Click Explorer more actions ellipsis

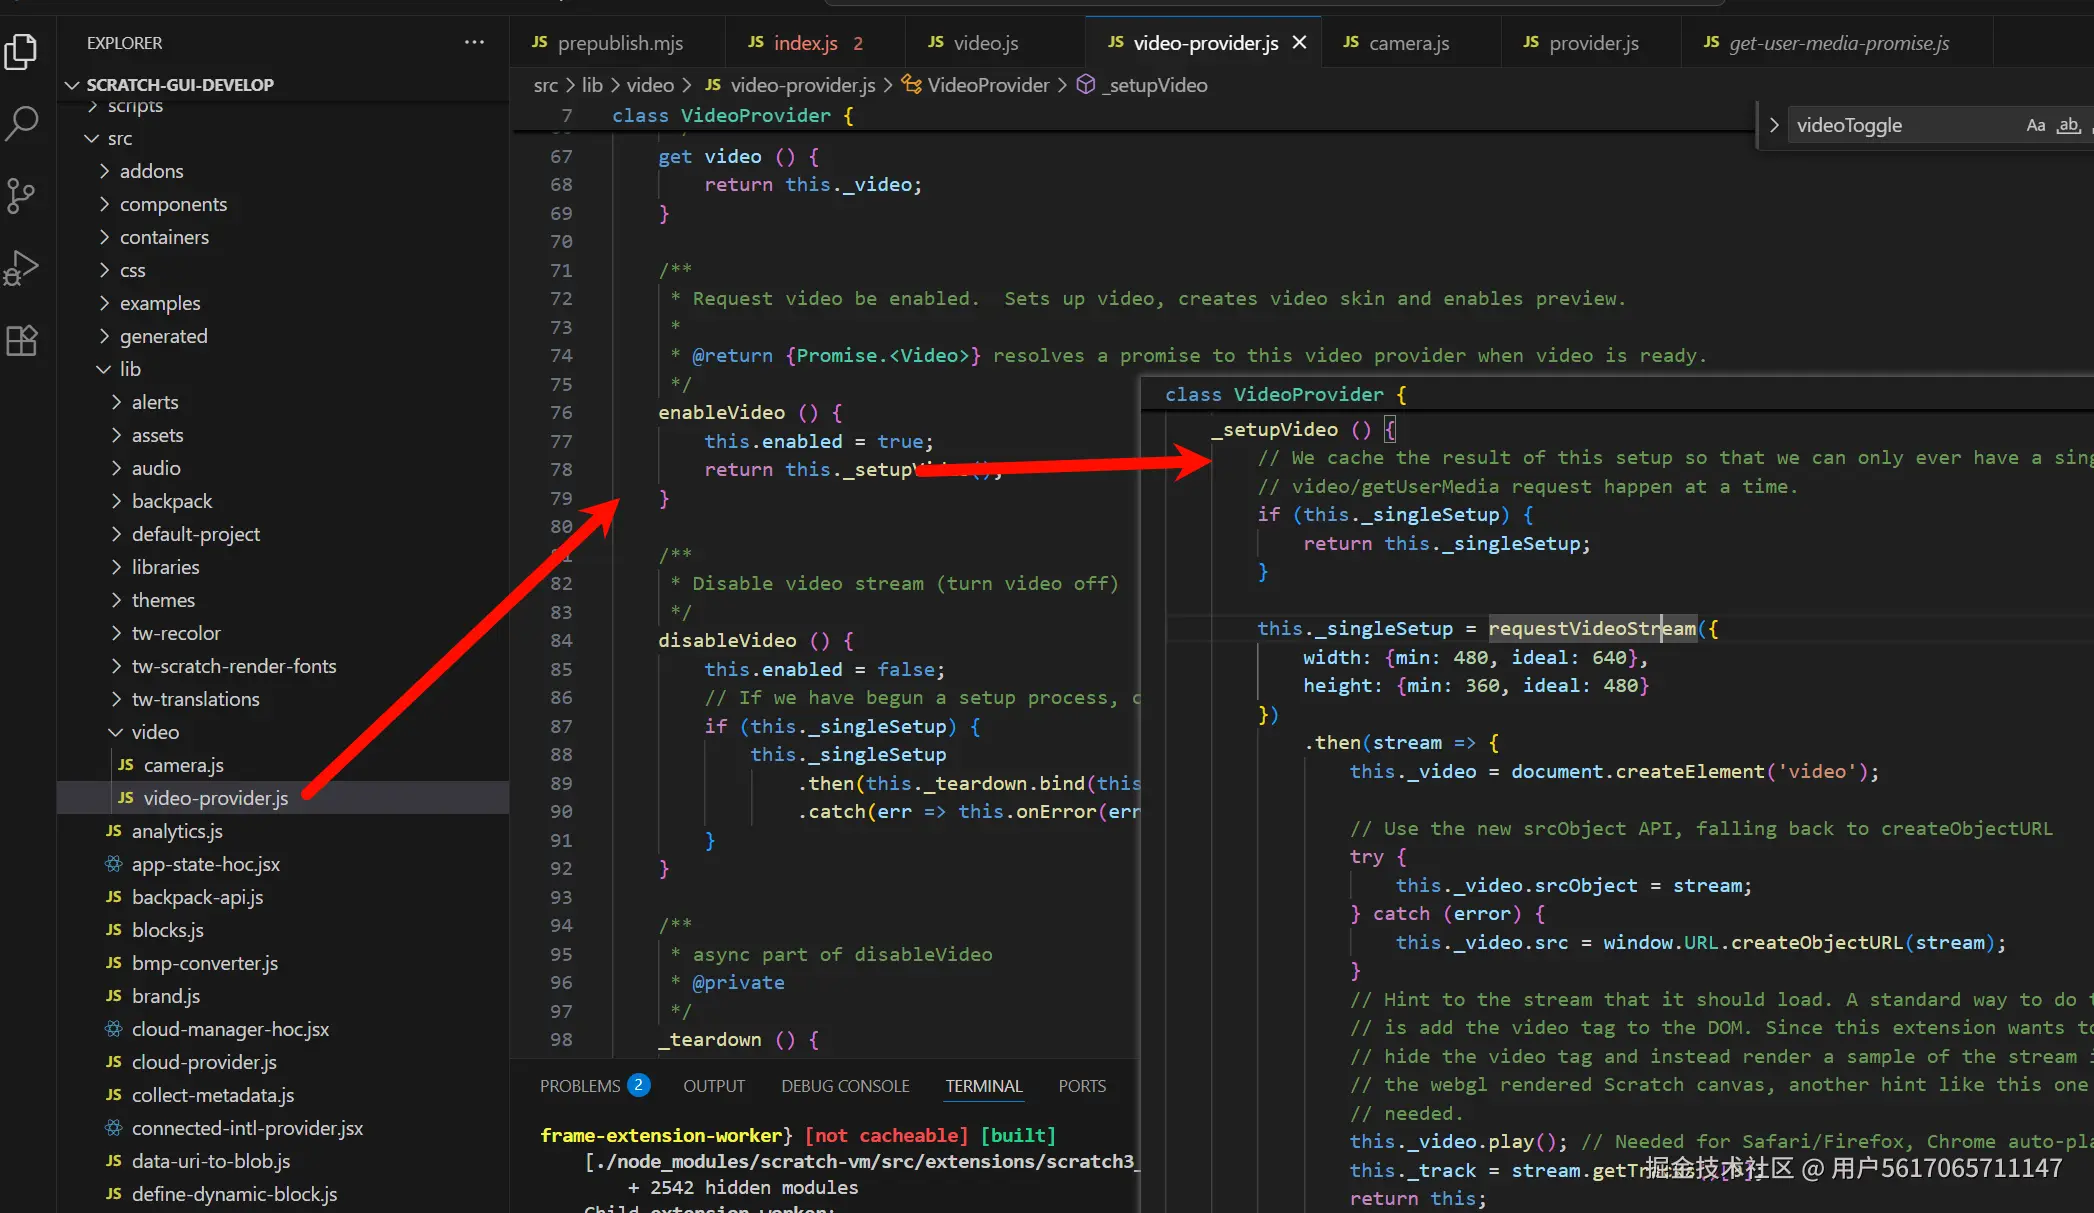pyautogui.click(x=474, y=43)
